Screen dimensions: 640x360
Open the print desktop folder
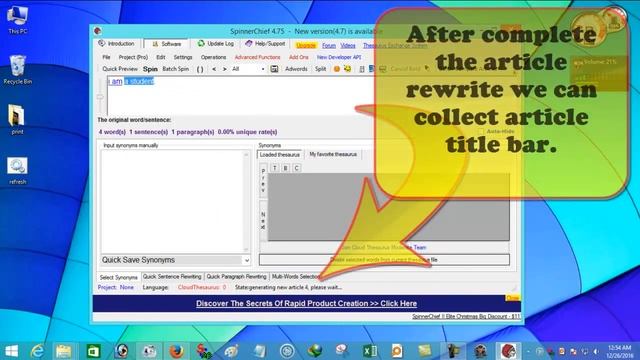17,120
